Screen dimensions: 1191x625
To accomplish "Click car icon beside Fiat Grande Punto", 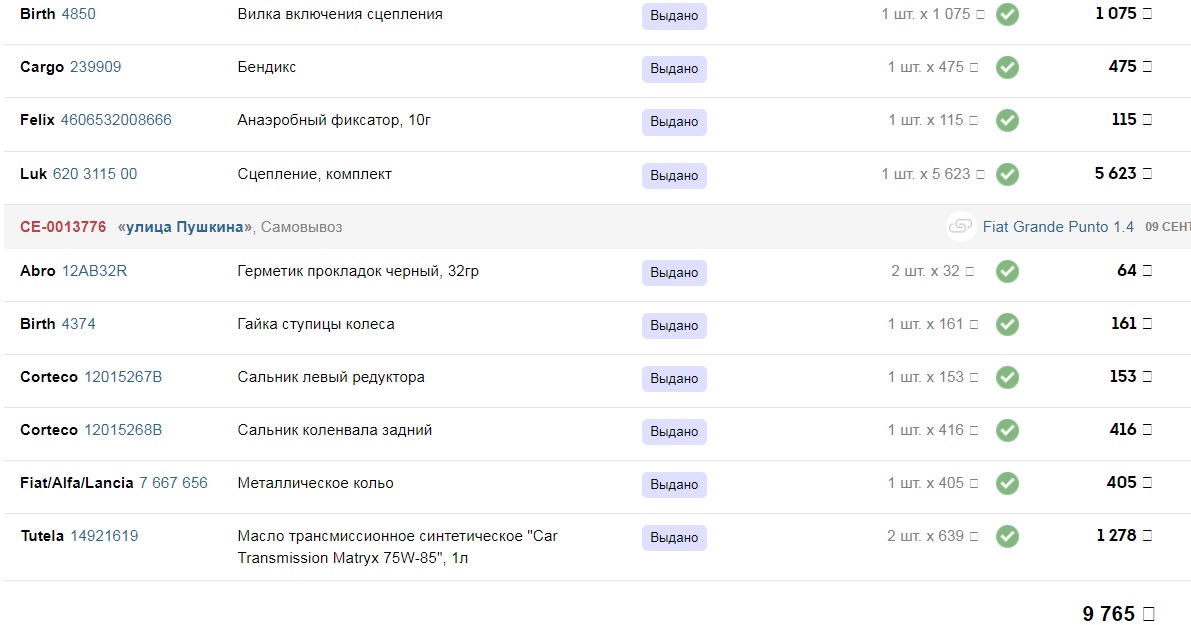I will point(960,228).
